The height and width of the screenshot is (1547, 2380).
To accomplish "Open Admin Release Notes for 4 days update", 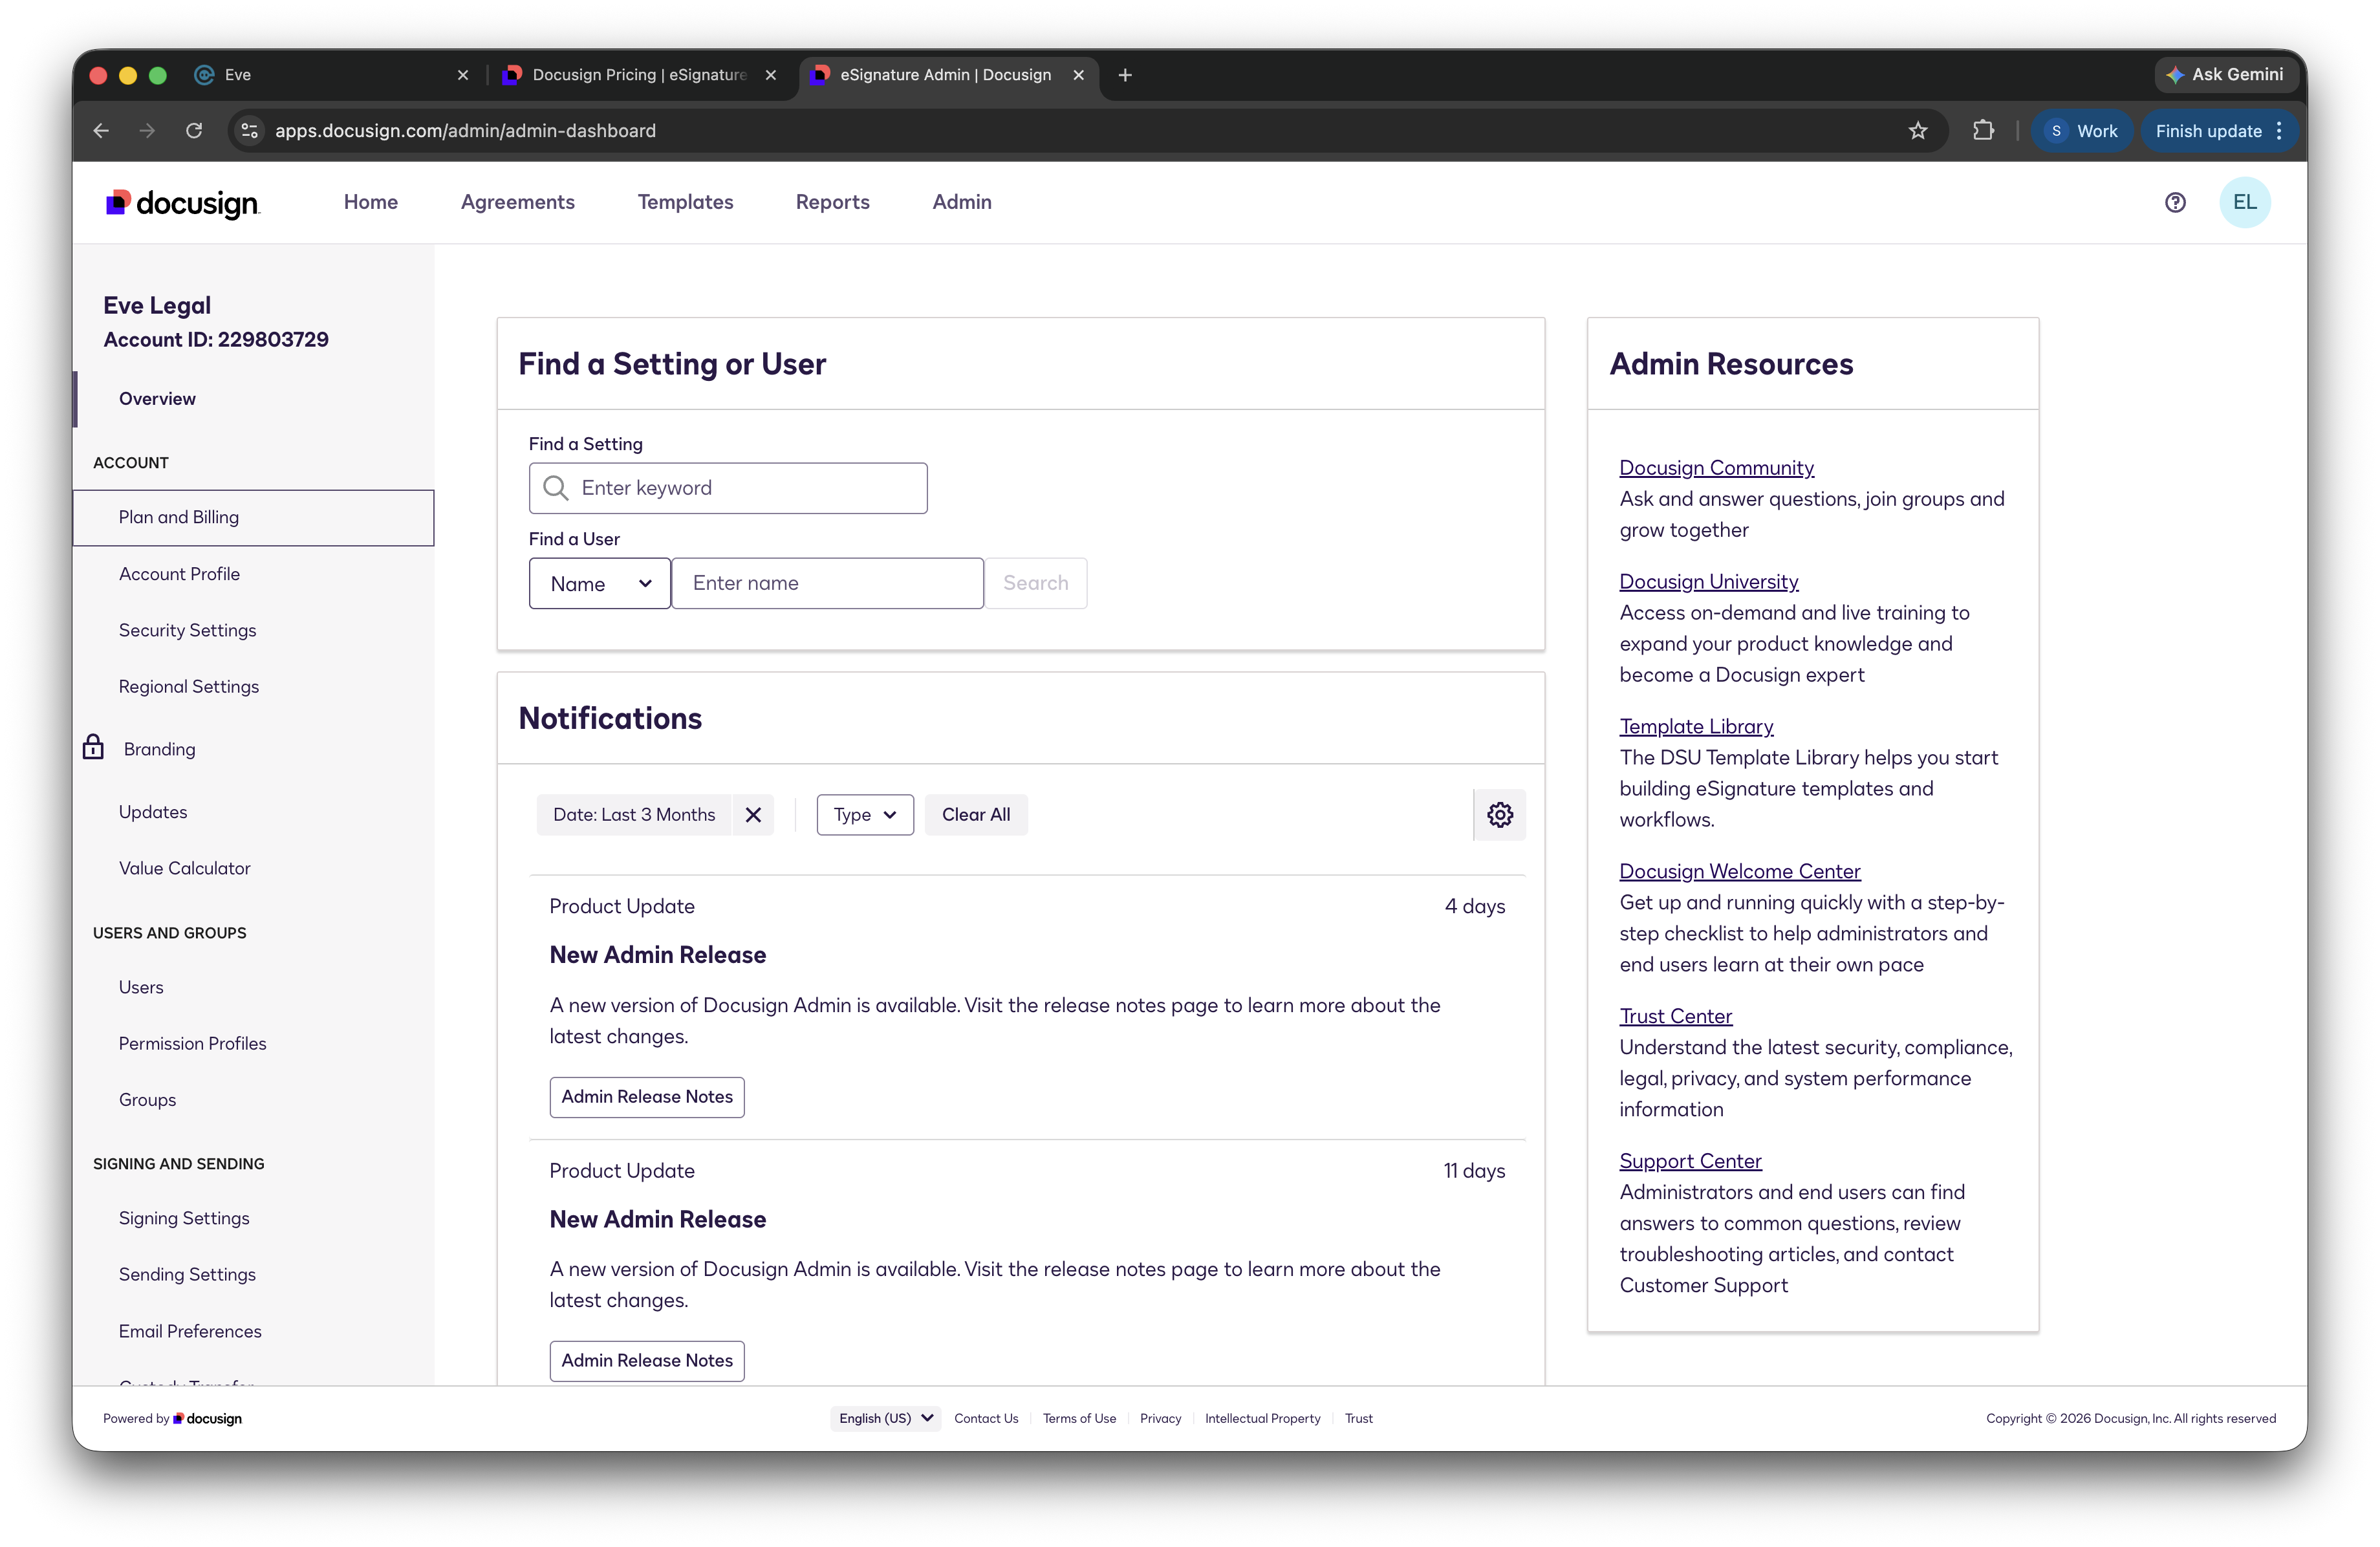I will 647,1097.
